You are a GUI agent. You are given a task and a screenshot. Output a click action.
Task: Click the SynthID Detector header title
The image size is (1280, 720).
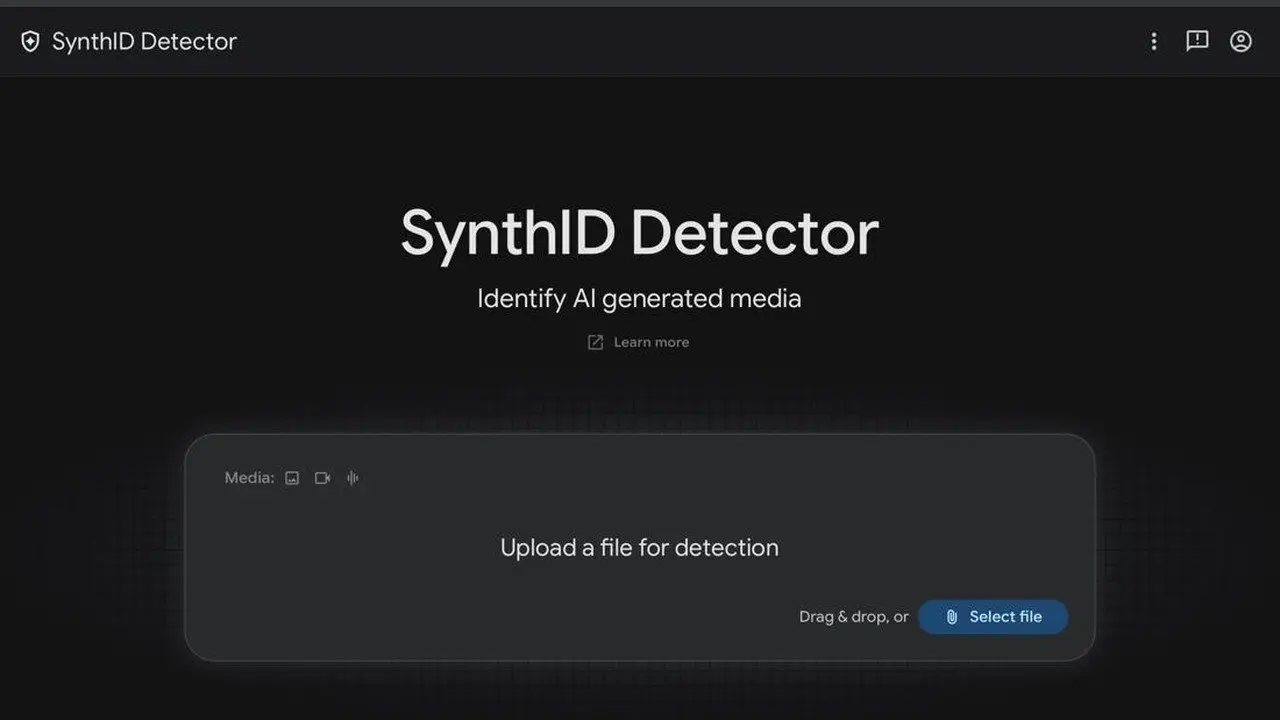click(144, 42)
